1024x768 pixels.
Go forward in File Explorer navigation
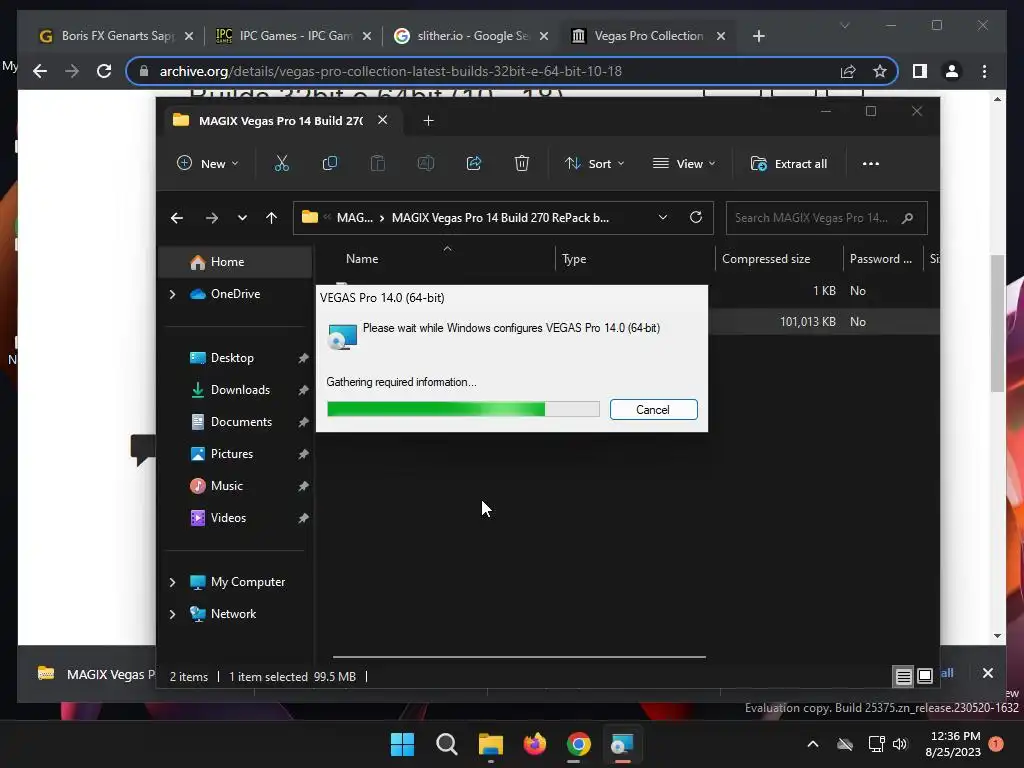(212, 218)
